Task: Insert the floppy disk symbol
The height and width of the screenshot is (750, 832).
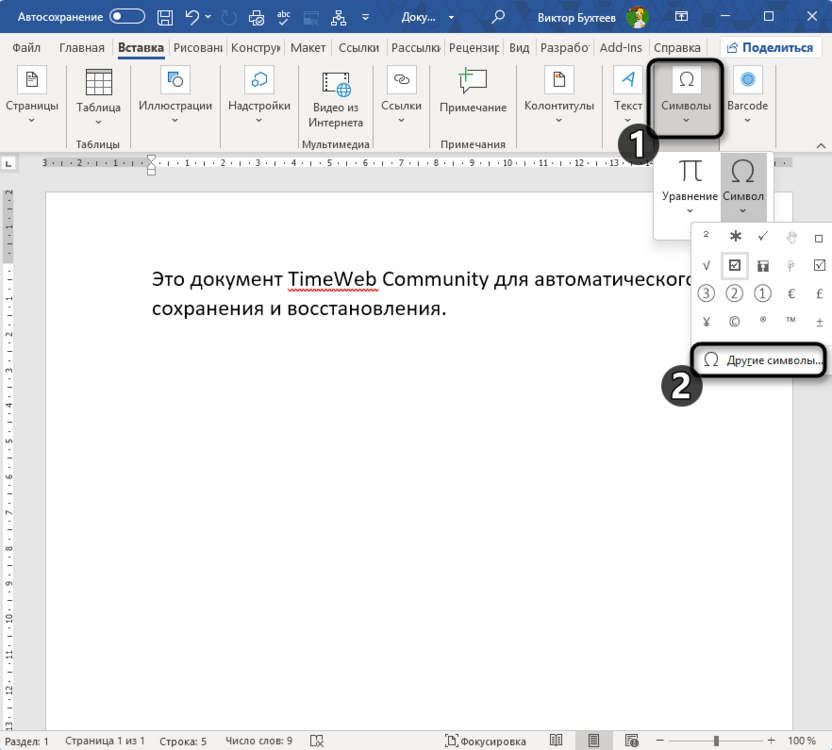Action: tap(763, 266)
